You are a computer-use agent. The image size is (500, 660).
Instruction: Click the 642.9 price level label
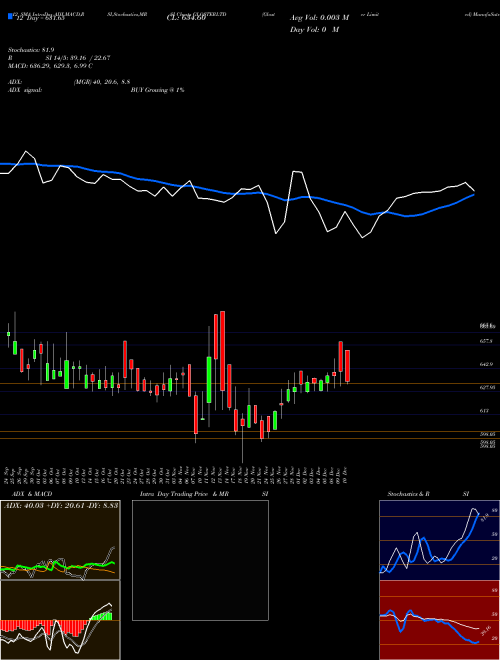click(x=486, y=364)
